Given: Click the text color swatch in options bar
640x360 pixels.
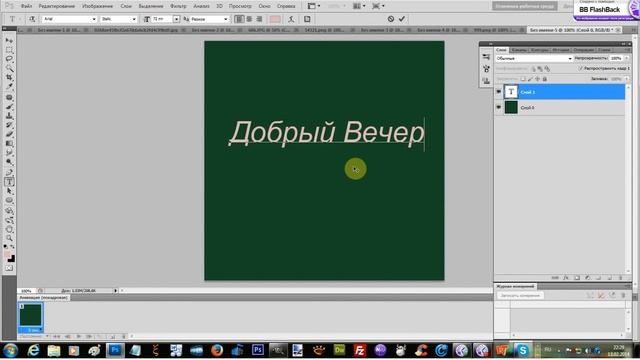Looking at the screenshot, I should pyautogui.click(x=275, y=19).
